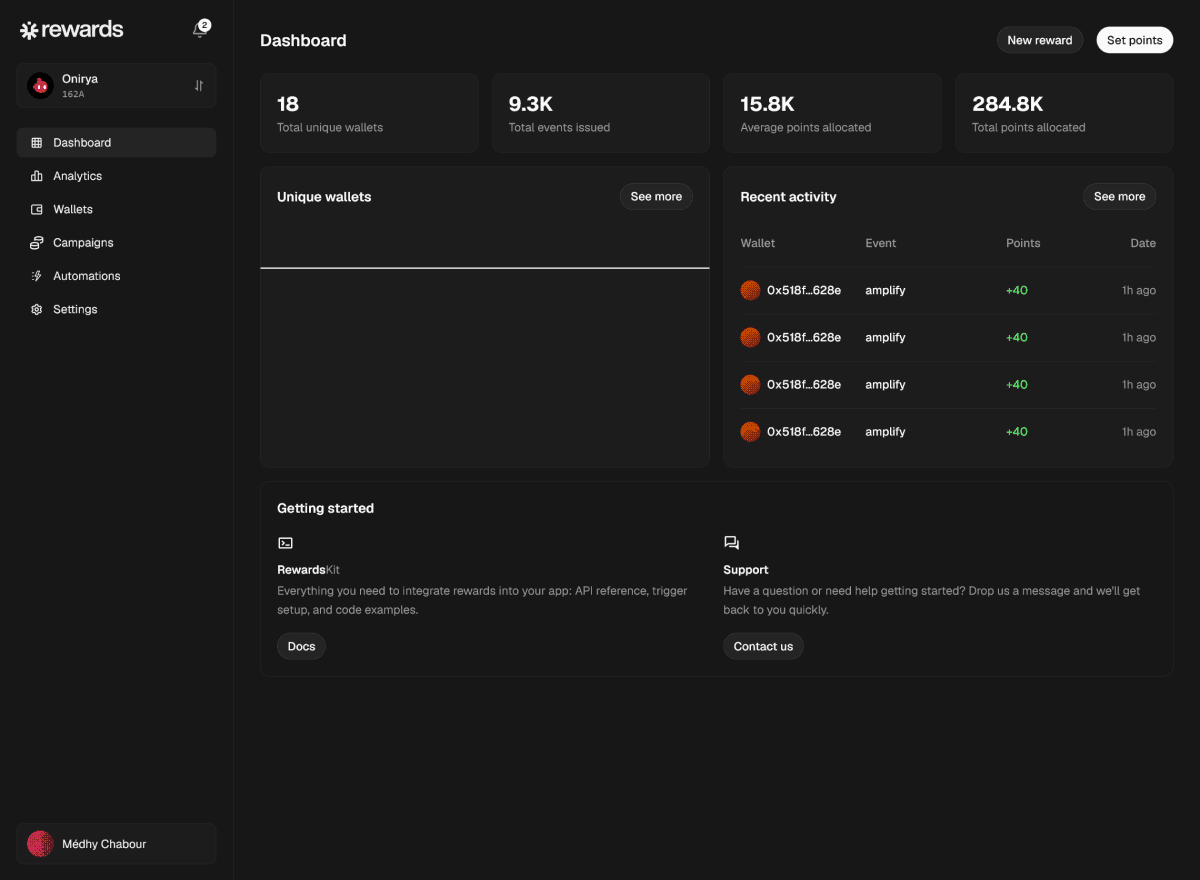
Task: Click the New reward button
Action: click(1040, 40)
